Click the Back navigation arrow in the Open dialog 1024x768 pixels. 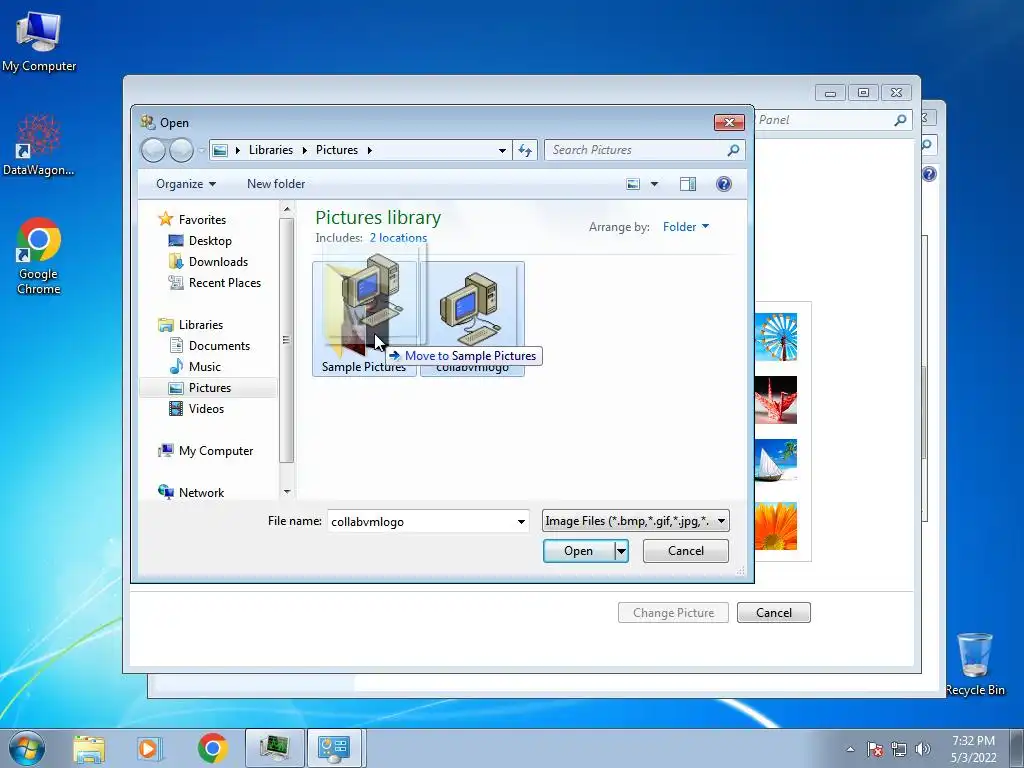153,150
